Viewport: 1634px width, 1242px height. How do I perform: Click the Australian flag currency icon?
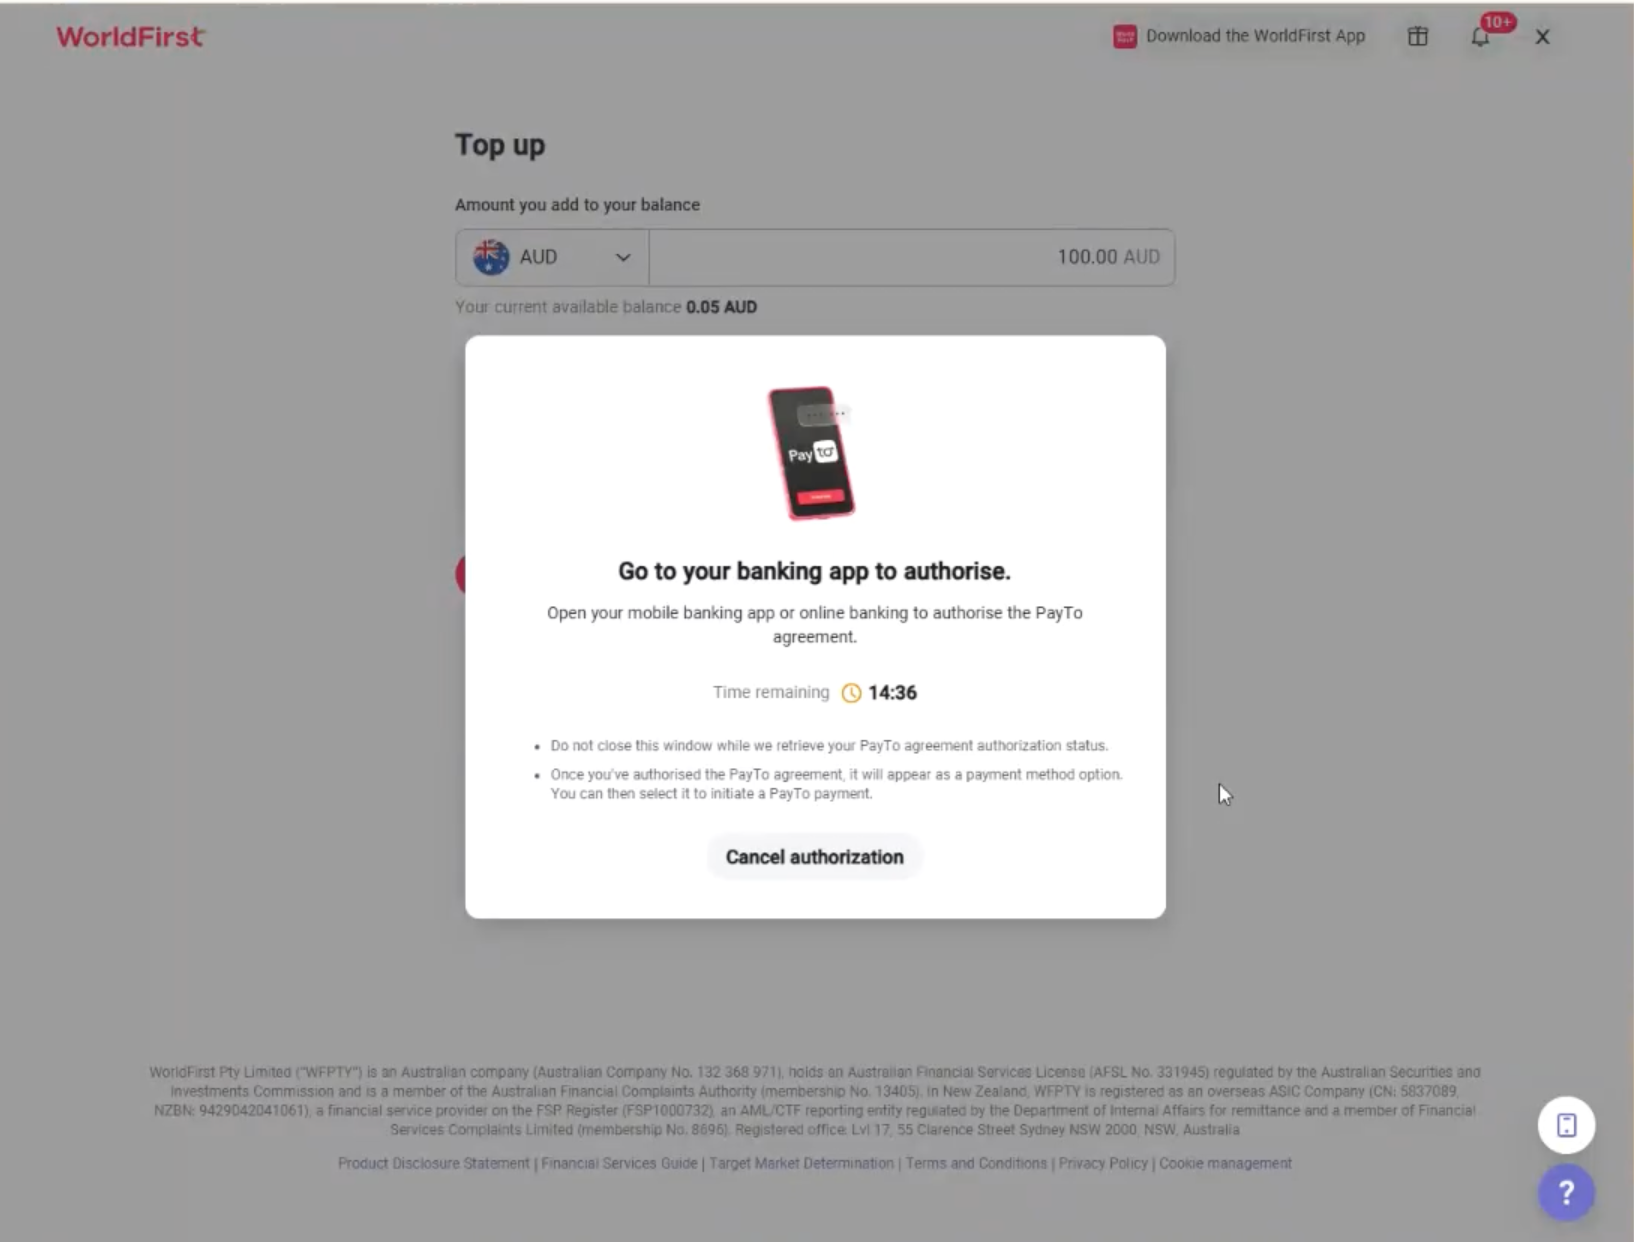[491, 257]
